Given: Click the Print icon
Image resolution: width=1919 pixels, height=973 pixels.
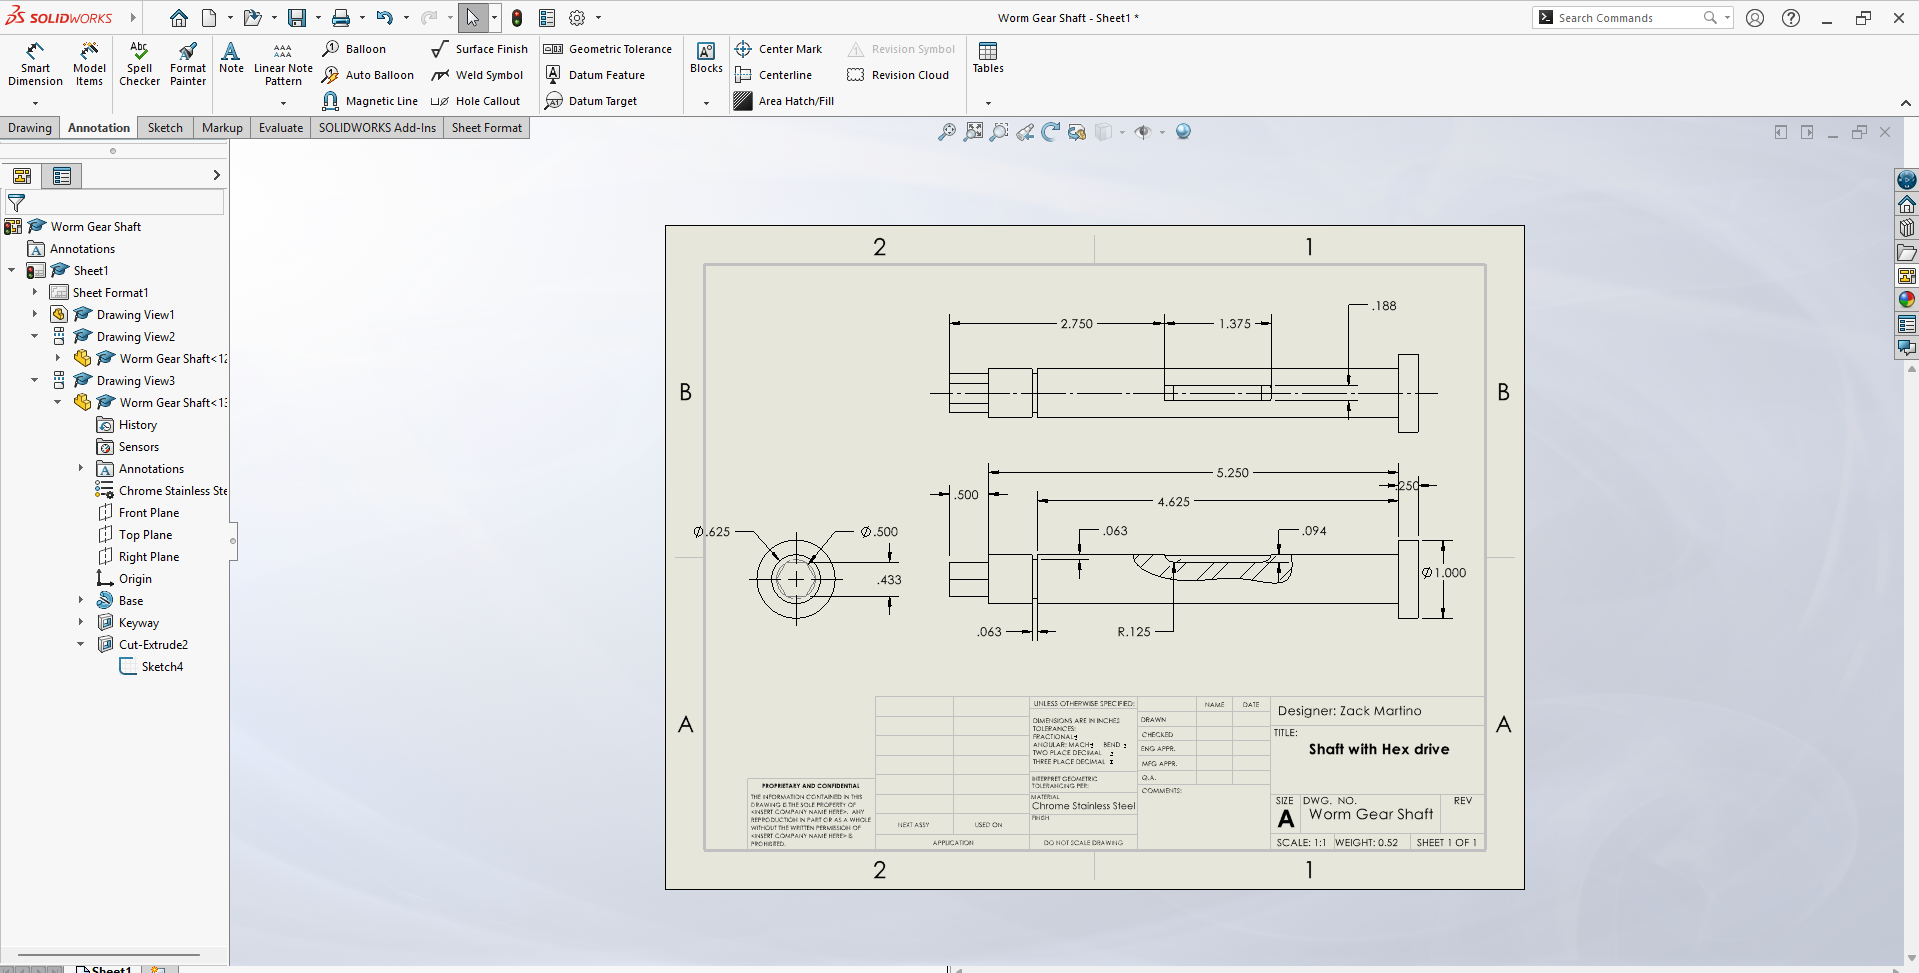Looking at the screenshot, I should (x=341, y=18).
